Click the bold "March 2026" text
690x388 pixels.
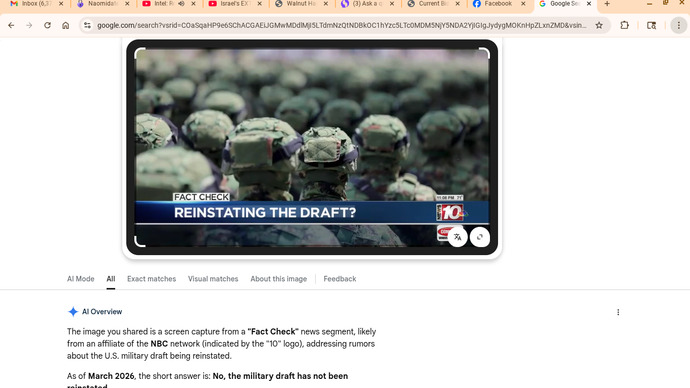[x=111, y=376]
